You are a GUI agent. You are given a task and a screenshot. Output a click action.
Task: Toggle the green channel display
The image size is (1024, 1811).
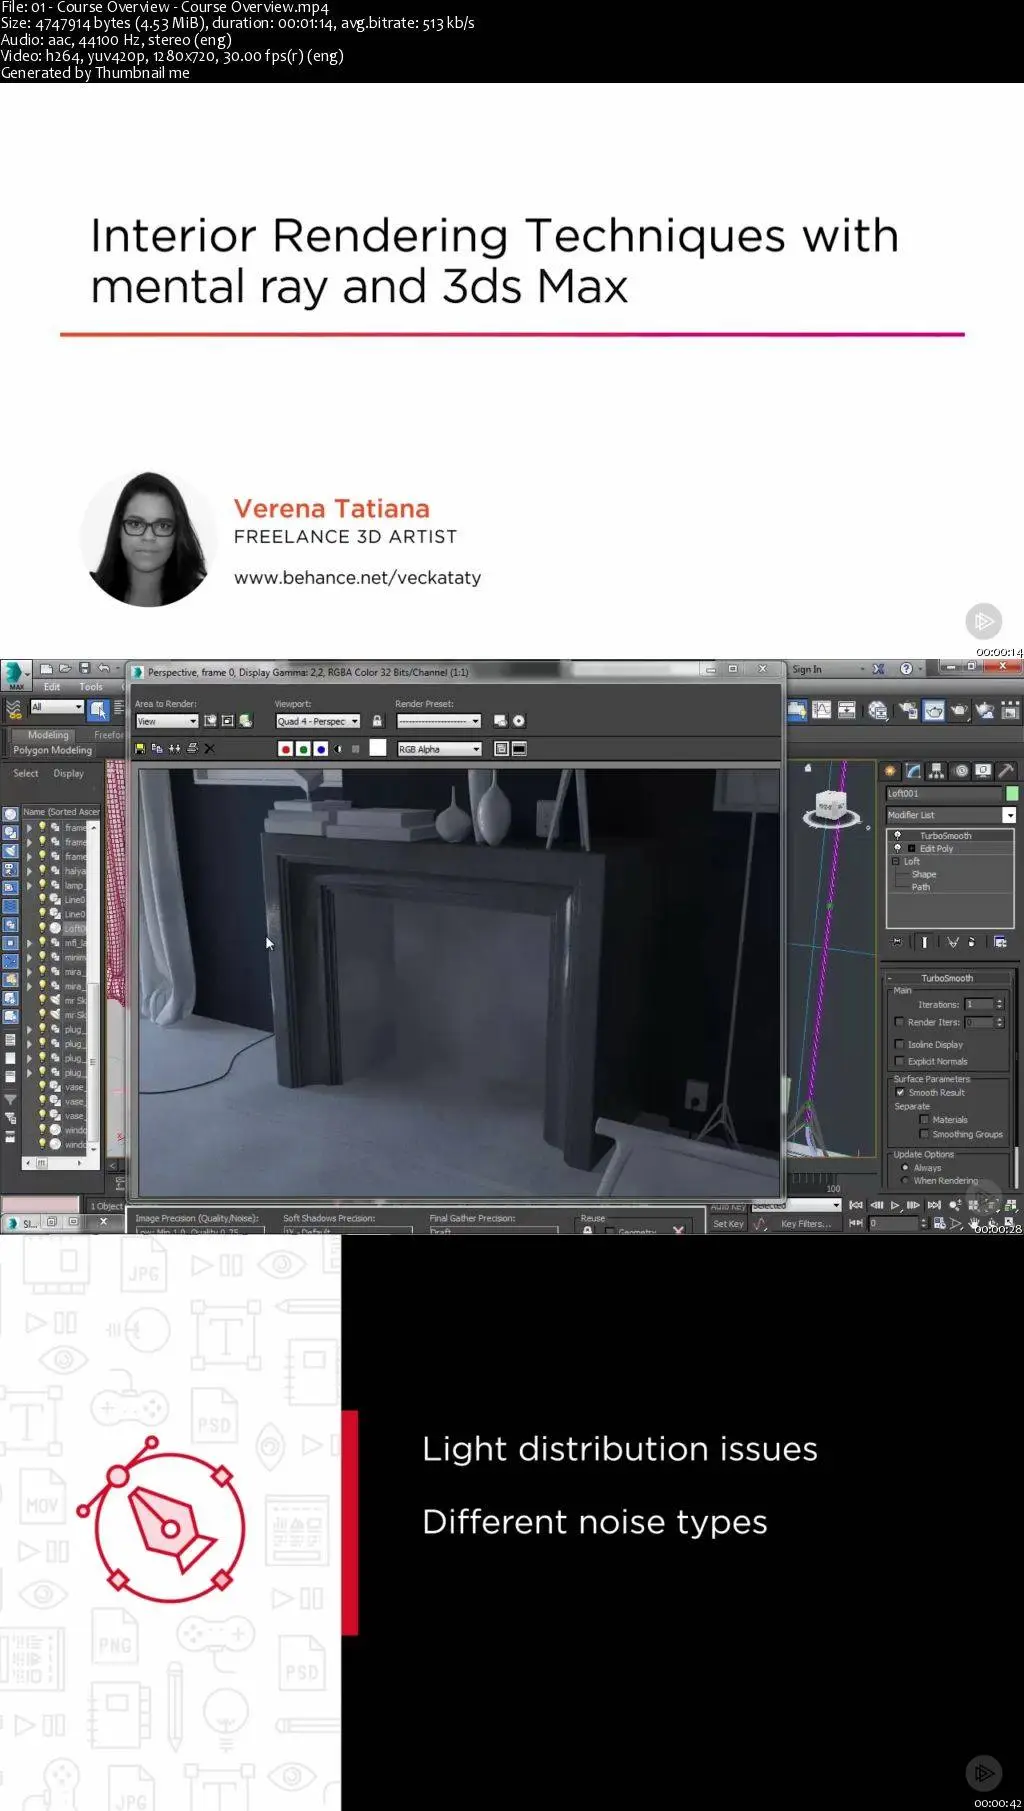click(x=303, y=748)
